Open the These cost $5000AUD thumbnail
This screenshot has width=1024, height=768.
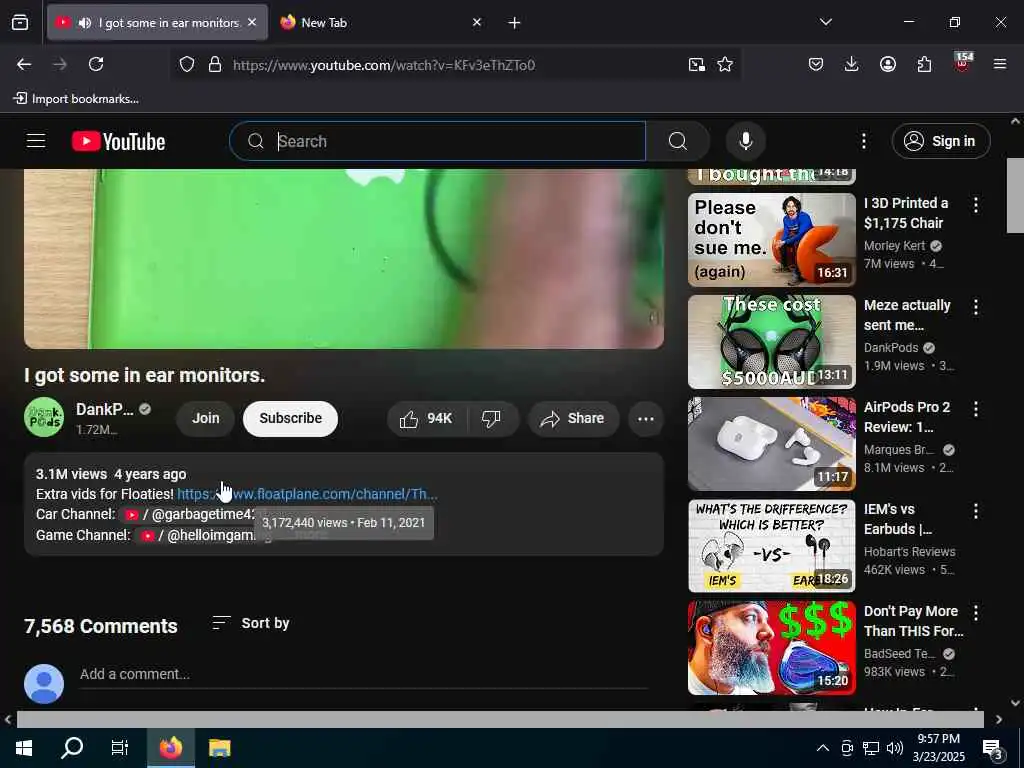pyautogui.click(x=771, y=342)
